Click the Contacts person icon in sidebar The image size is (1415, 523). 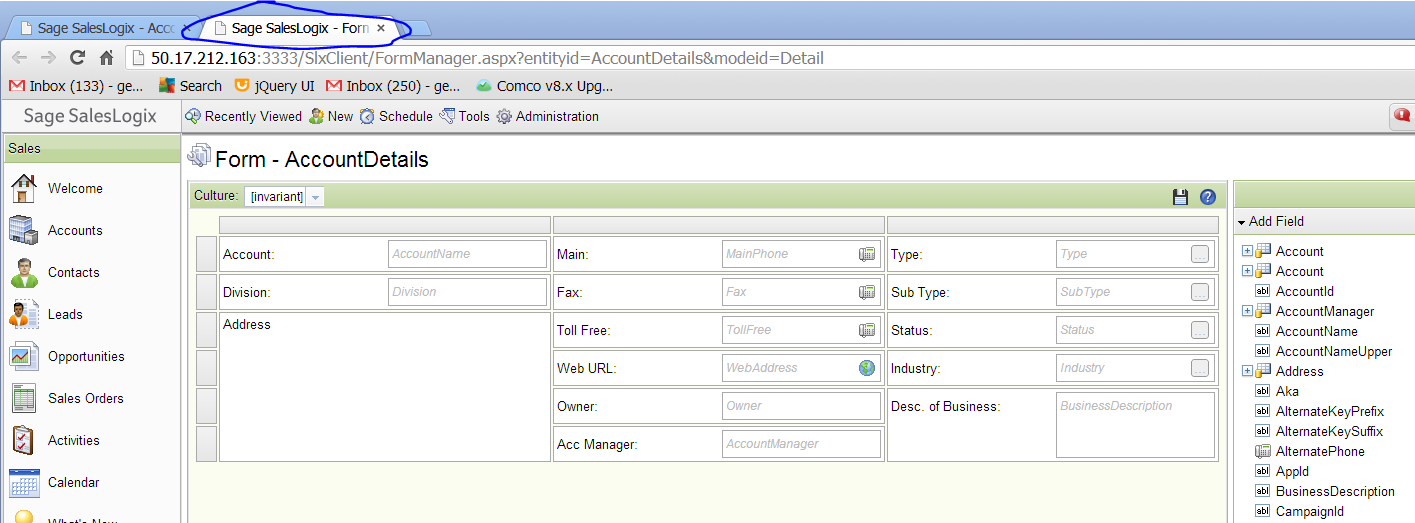pos(23,272)
